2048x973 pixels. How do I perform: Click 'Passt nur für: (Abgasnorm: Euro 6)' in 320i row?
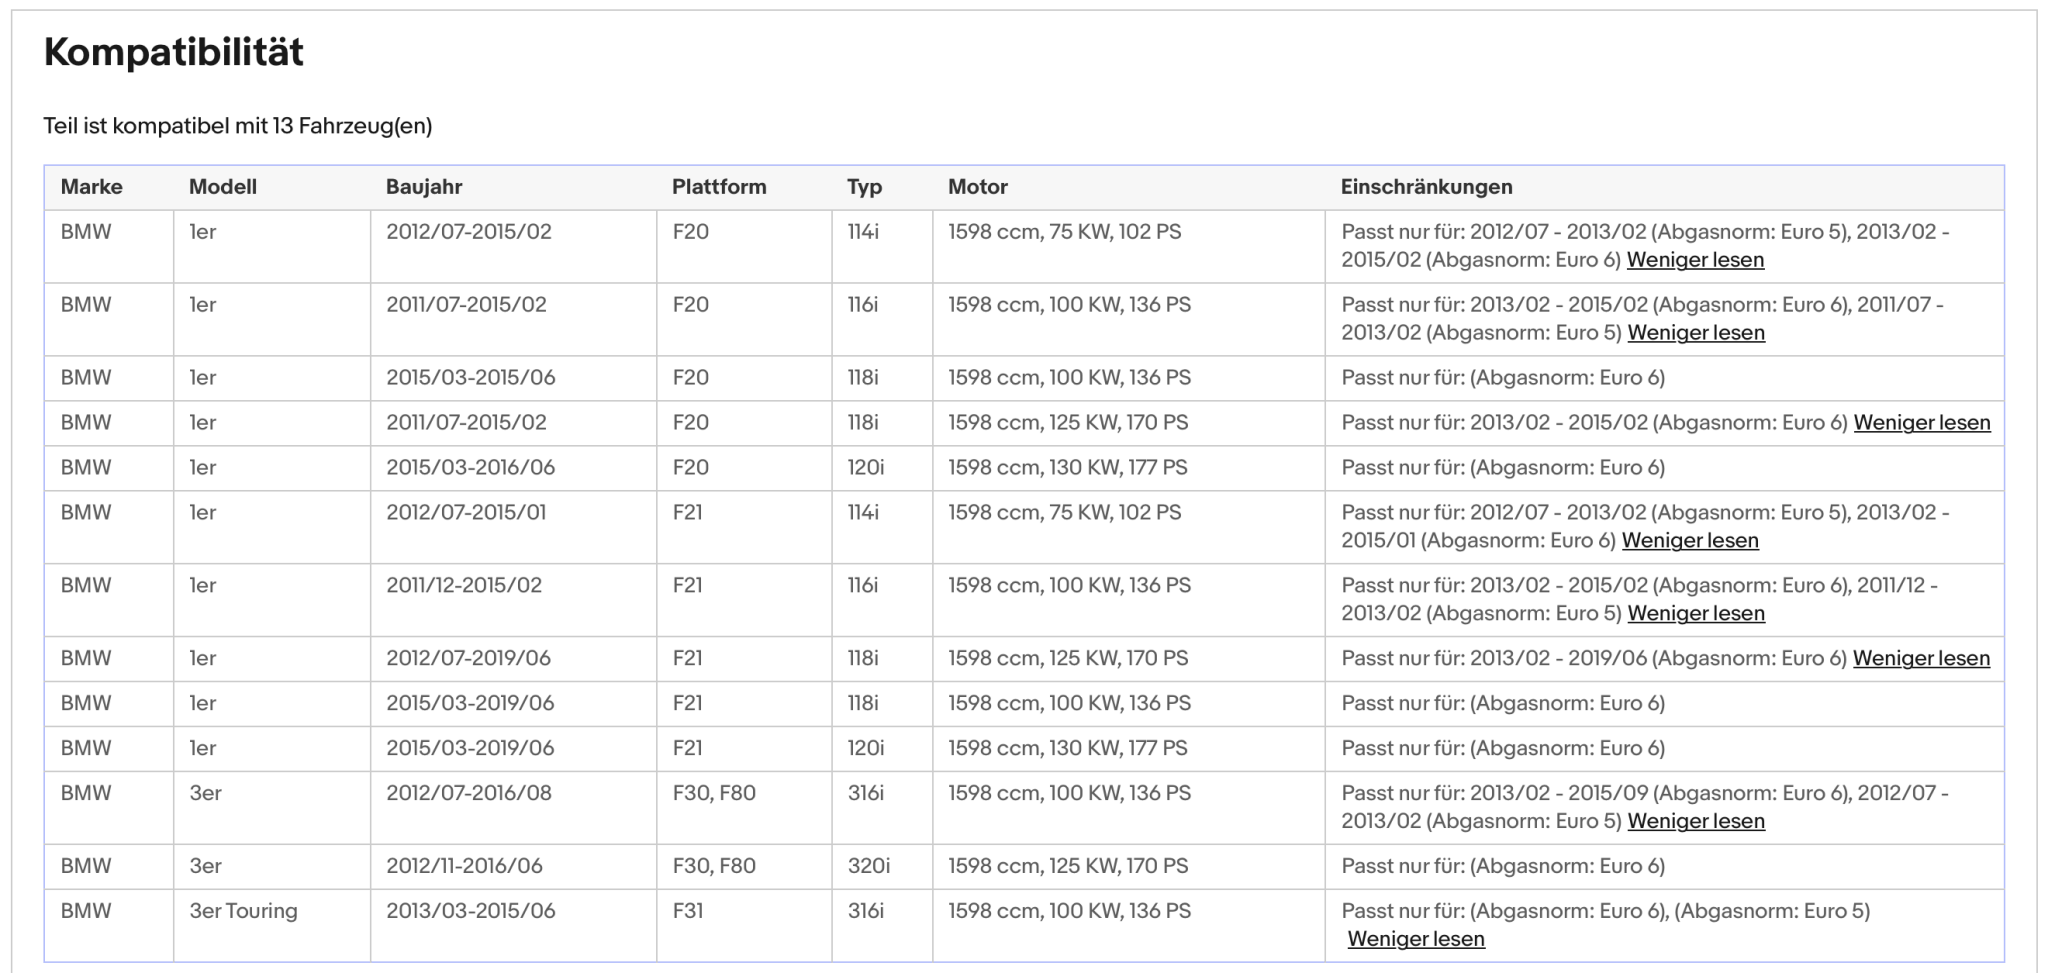click(1503, 867)
